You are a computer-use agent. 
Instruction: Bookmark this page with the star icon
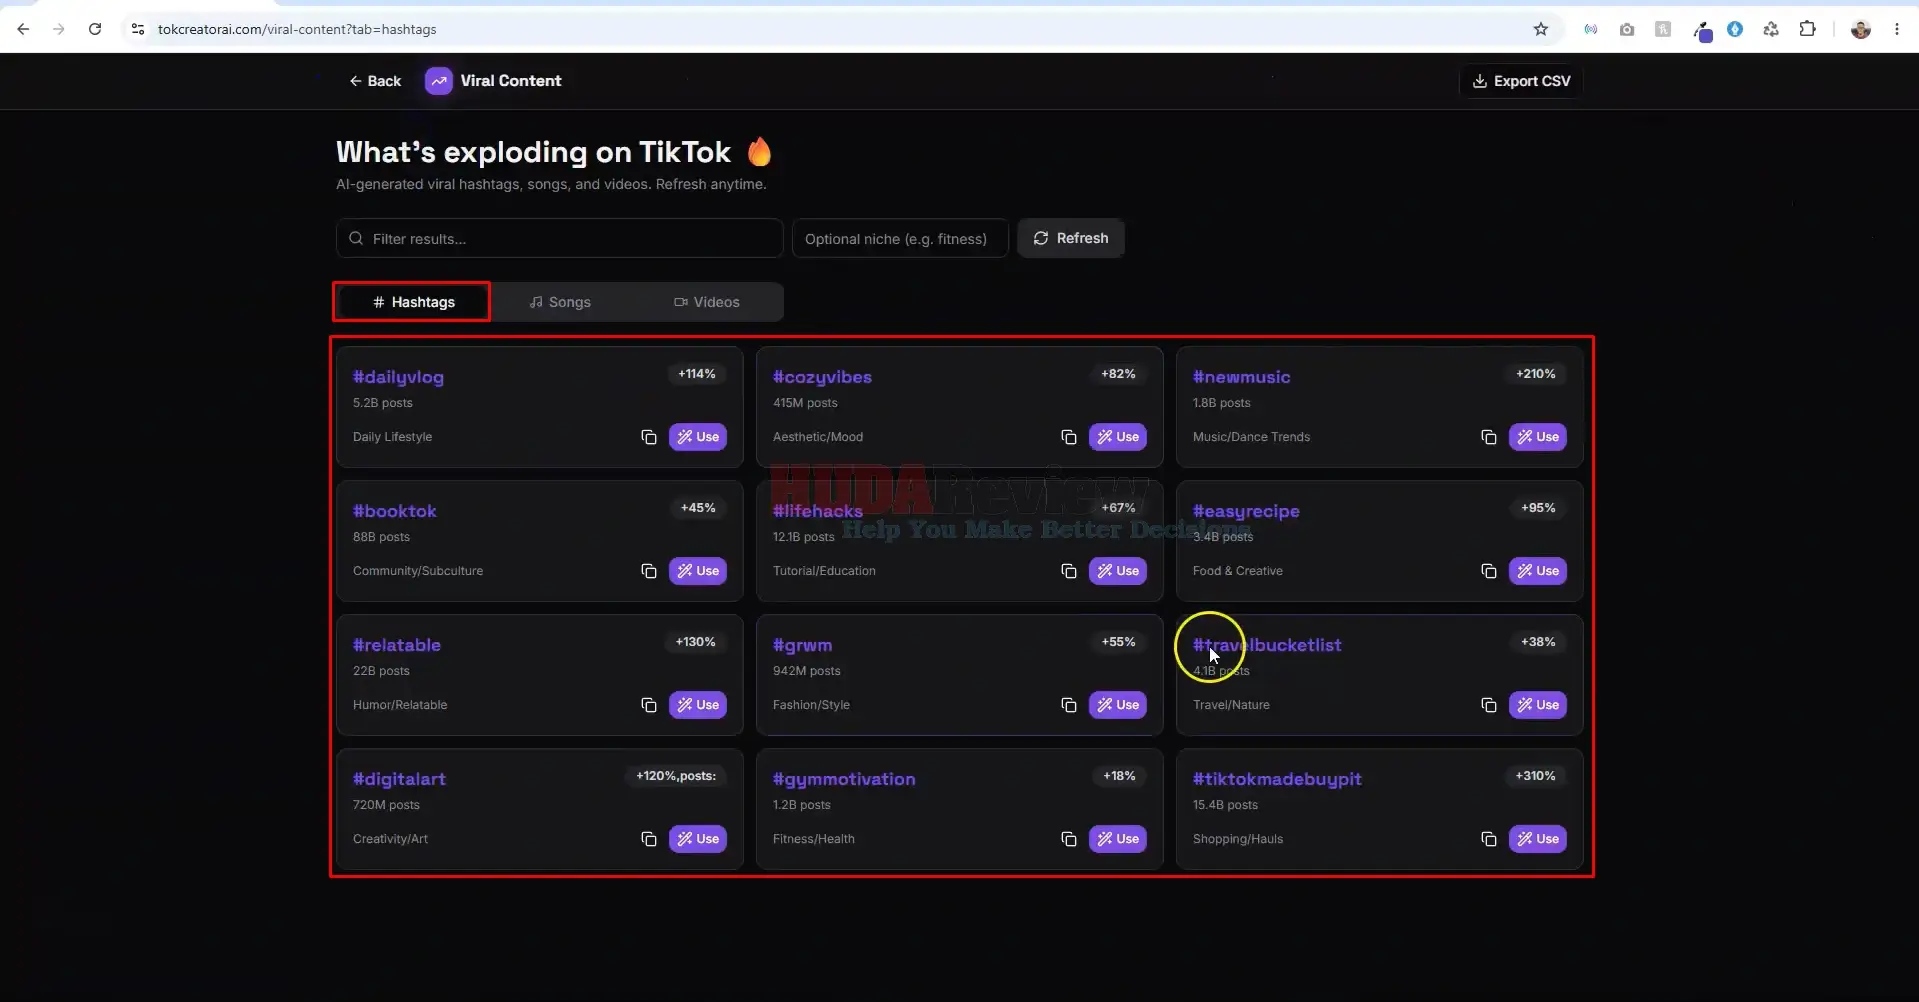click(x=1541, y=29)
